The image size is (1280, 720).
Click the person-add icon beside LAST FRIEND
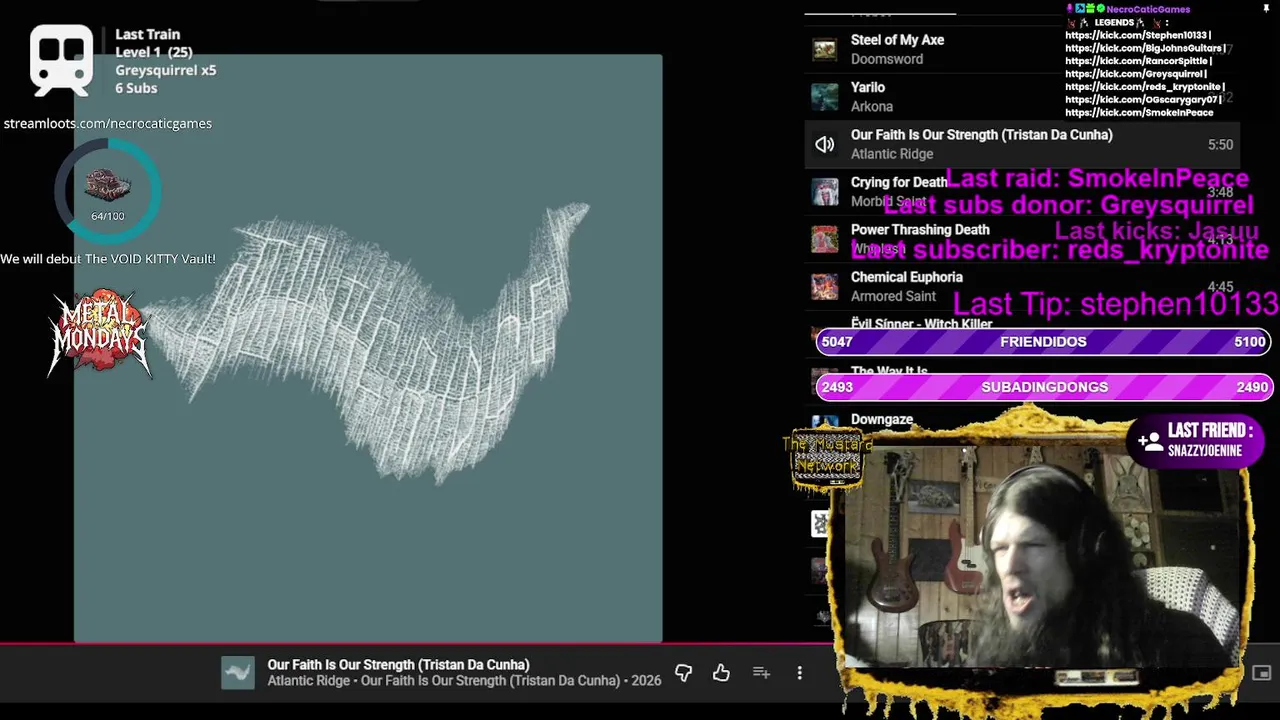tap(1150, 440)
